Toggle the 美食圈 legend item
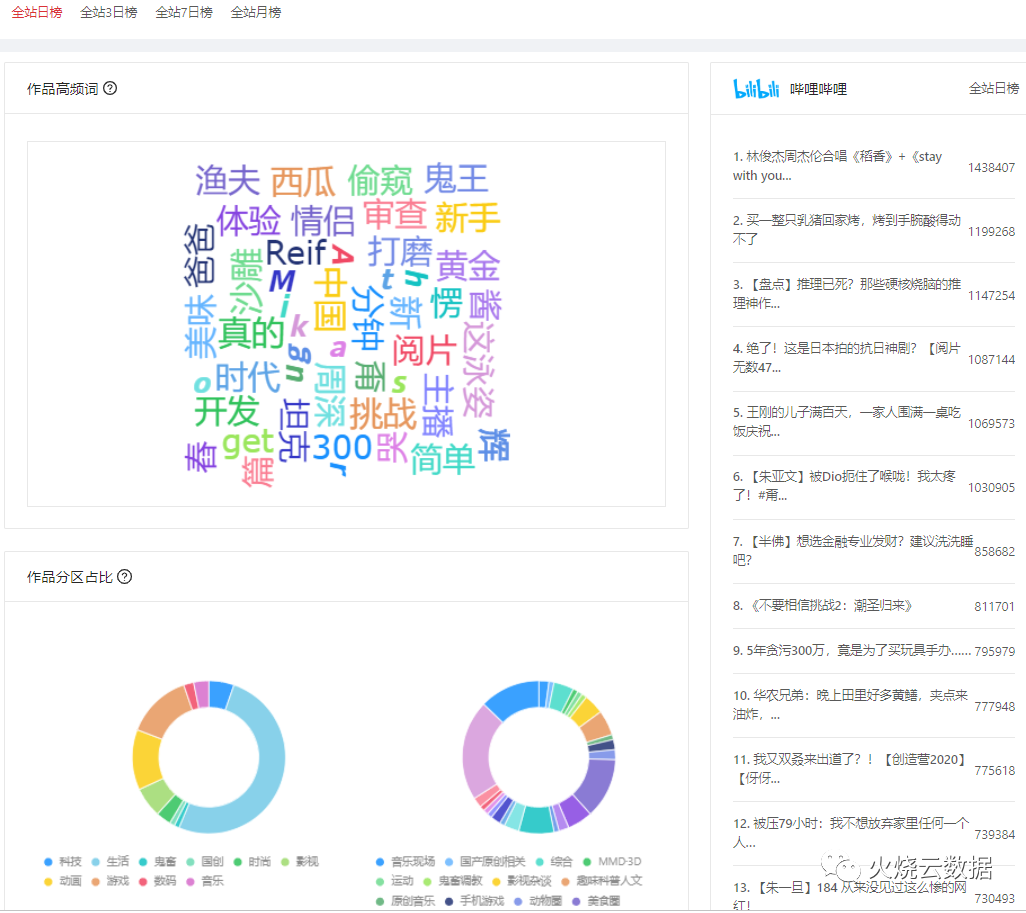The image size is (1026, 913). click(x=596, y=901)
